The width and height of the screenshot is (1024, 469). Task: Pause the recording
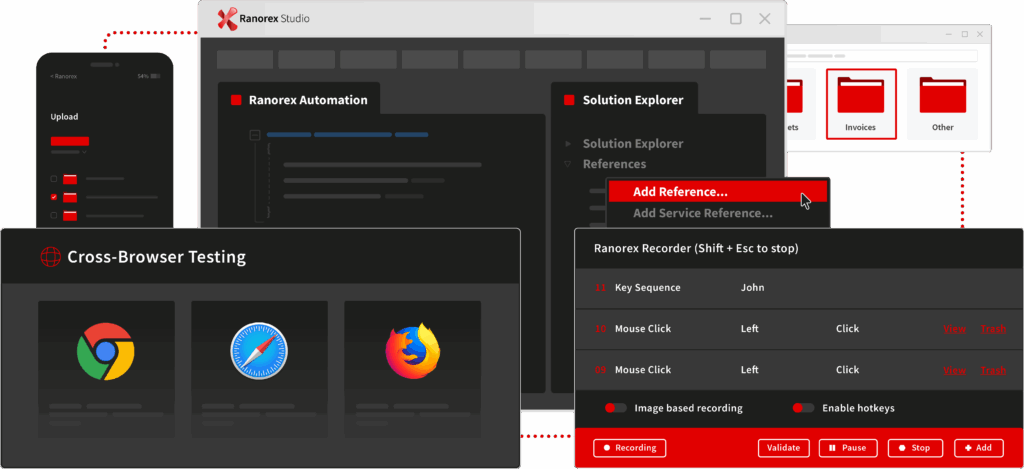(x=847, y=448)
